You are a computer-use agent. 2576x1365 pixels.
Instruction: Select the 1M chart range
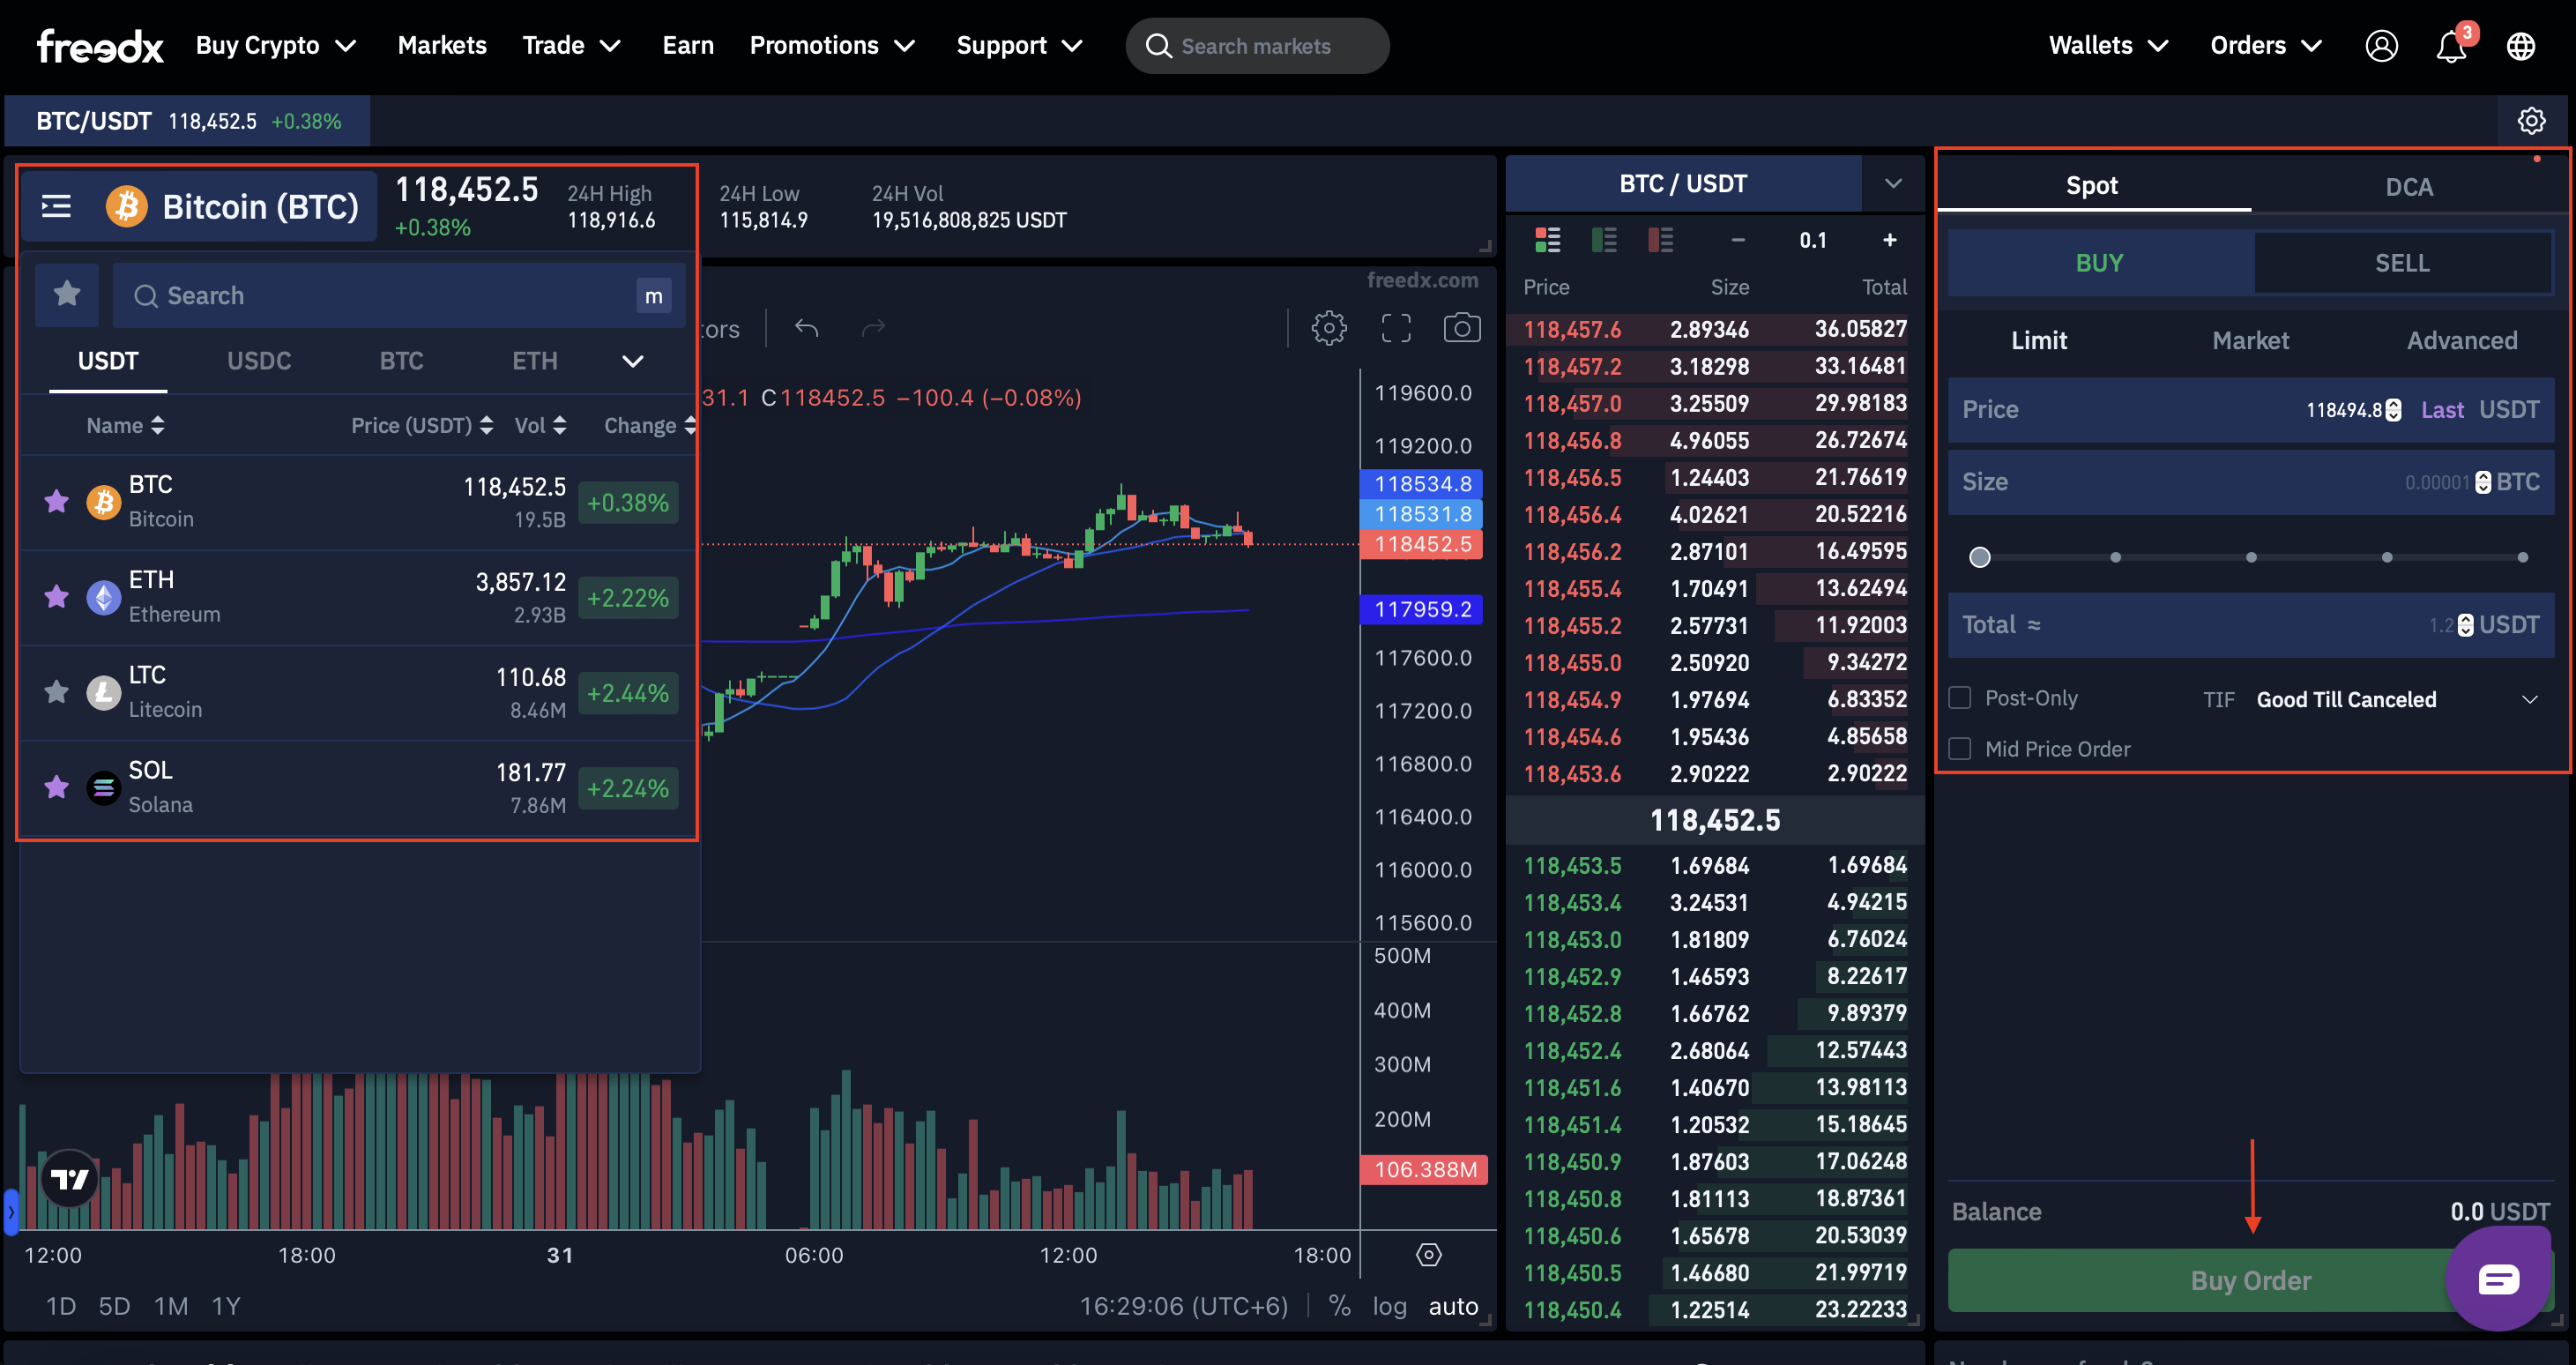[x=171, y=1306]
